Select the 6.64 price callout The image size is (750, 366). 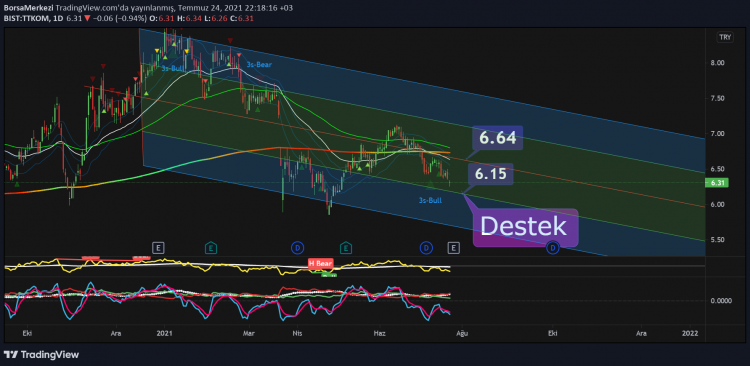pyautogui.click(x=498, y=138)
